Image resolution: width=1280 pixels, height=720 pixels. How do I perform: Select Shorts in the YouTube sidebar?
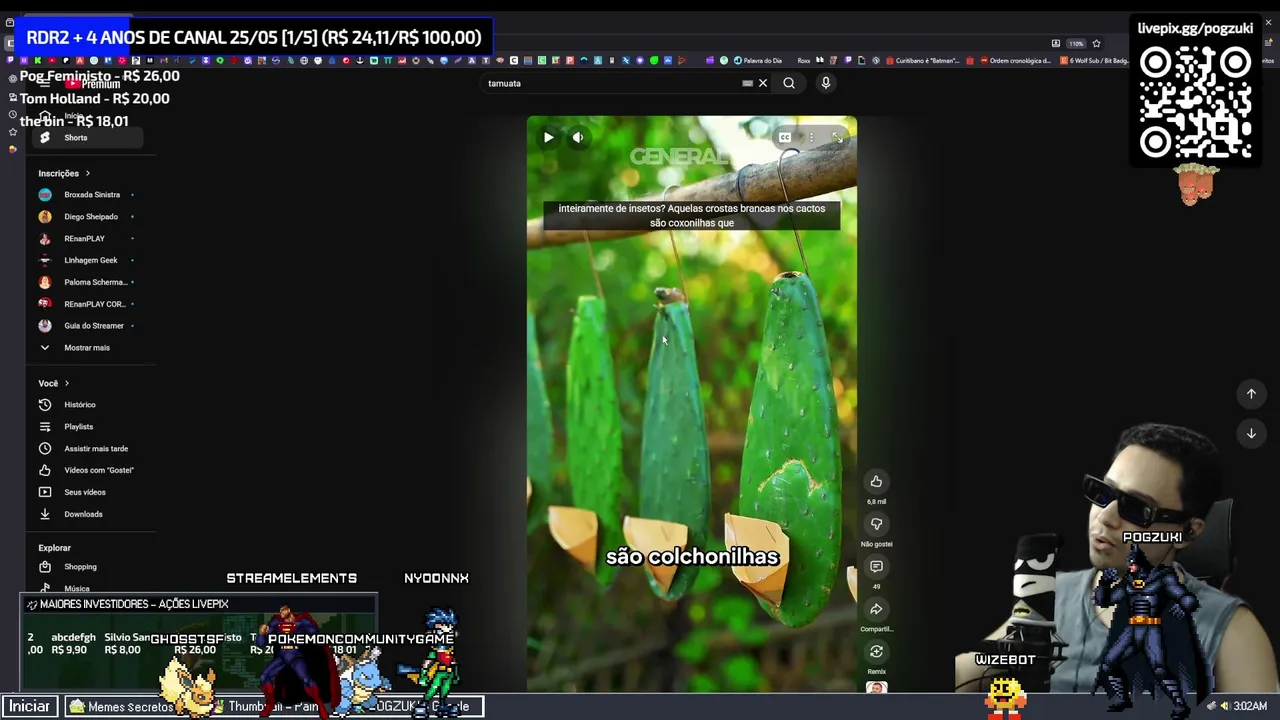(x=88, y=138)
